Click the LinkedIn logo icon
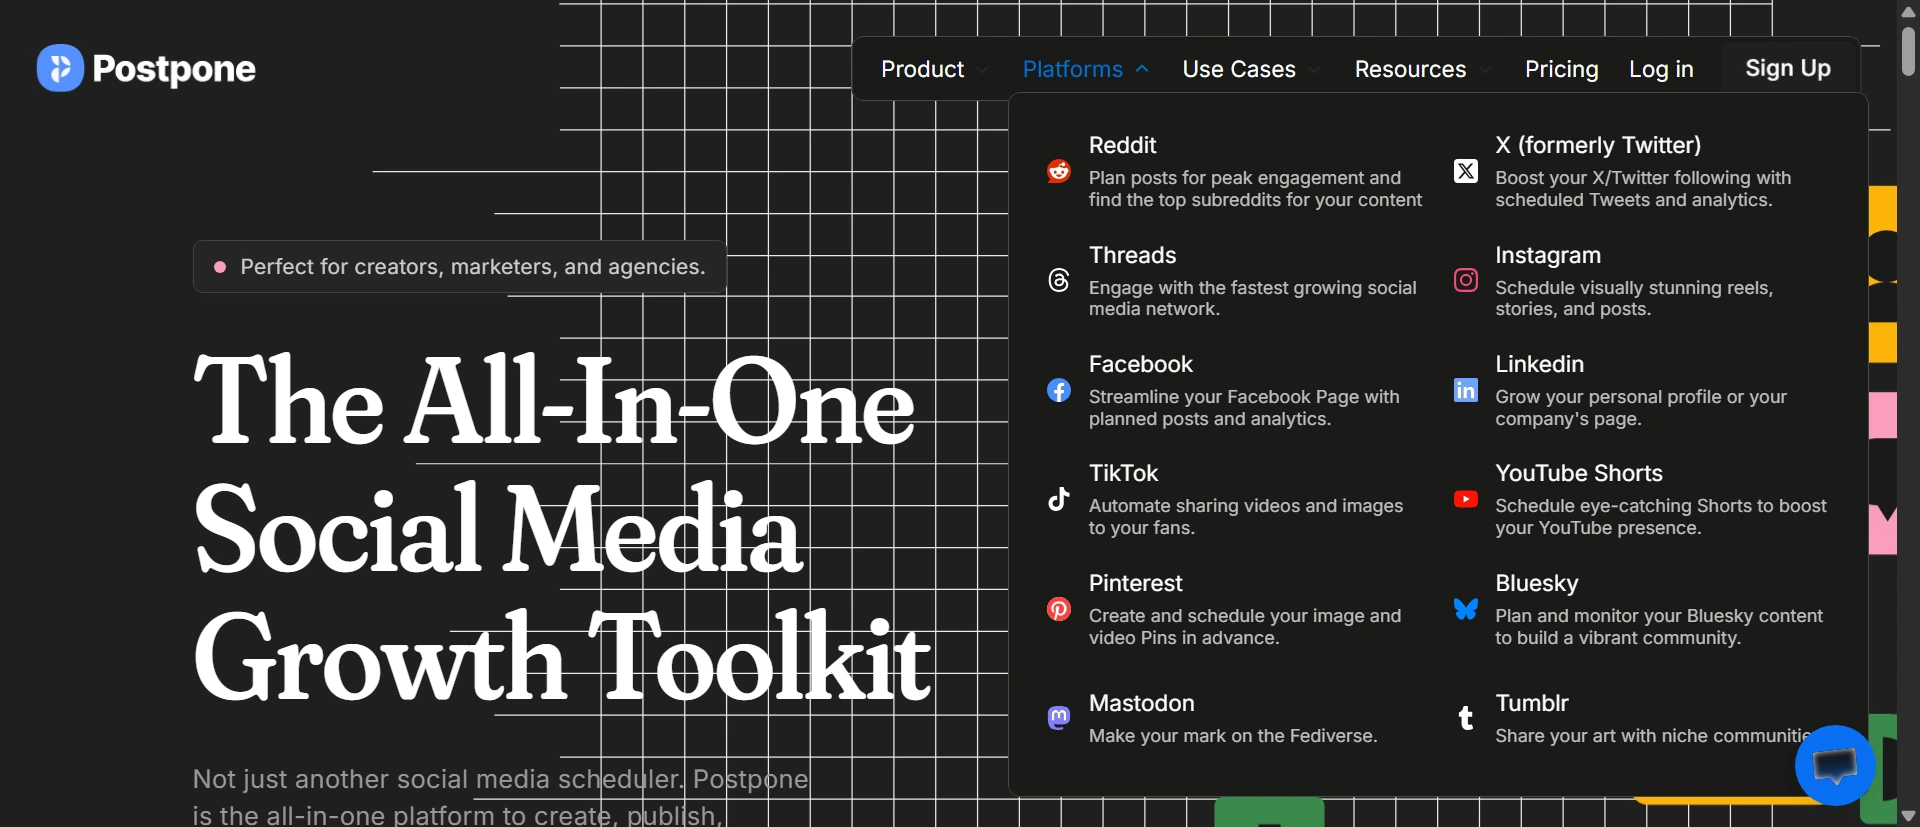Image resolution: width=1920 pixels, height=827 pixels. (1466, 390)
